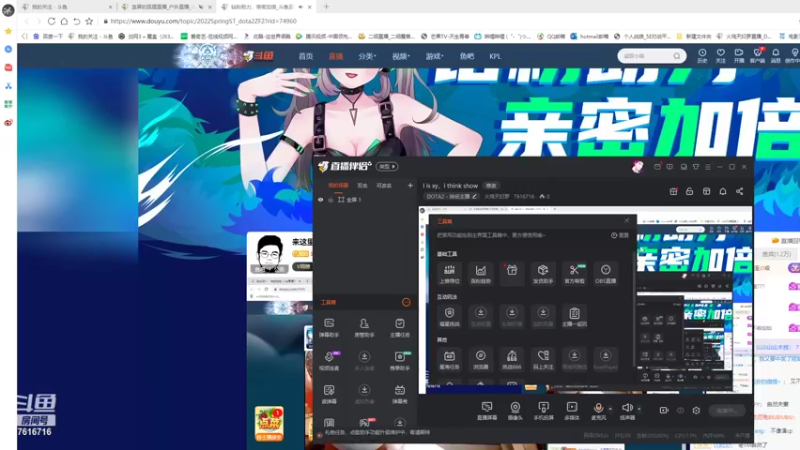Switch to the first orange scene tab
The height and width of the screenshot is (450, 800).
[338, 185]
